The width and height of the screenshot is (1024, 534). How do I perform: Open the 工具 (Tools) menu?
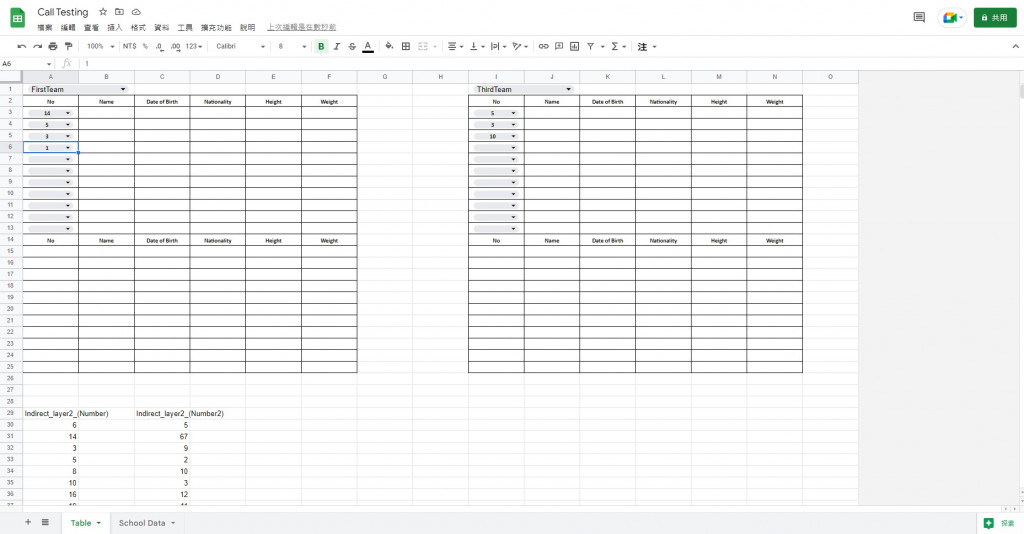click(185, 27)
